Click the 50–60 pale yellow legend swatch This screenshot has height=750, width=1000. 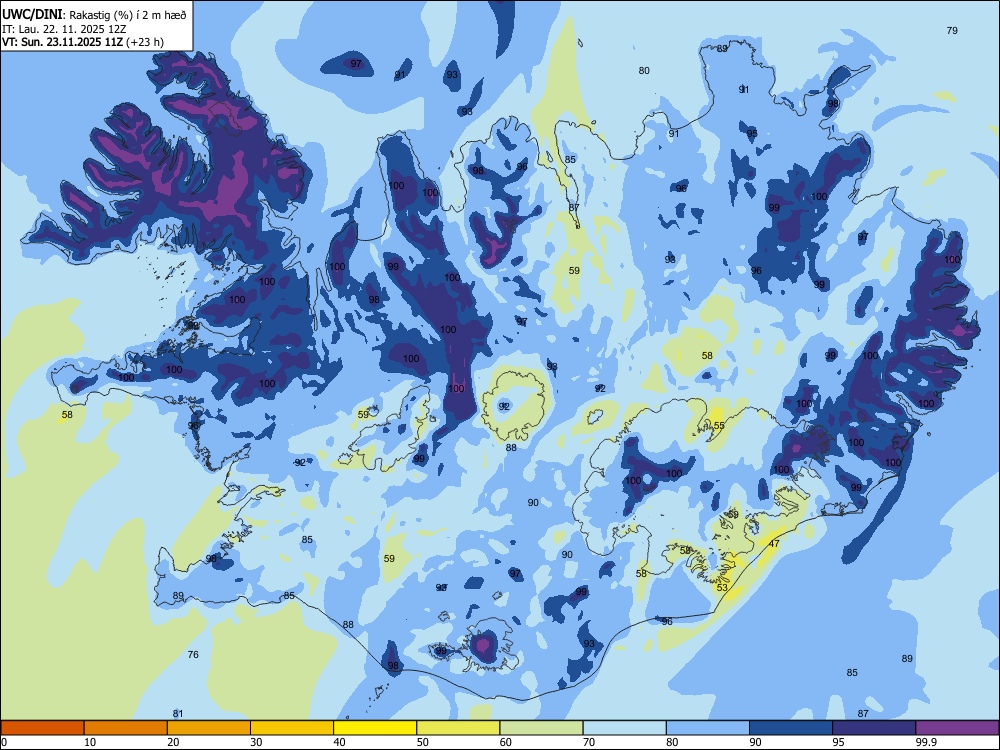[459, 728]
